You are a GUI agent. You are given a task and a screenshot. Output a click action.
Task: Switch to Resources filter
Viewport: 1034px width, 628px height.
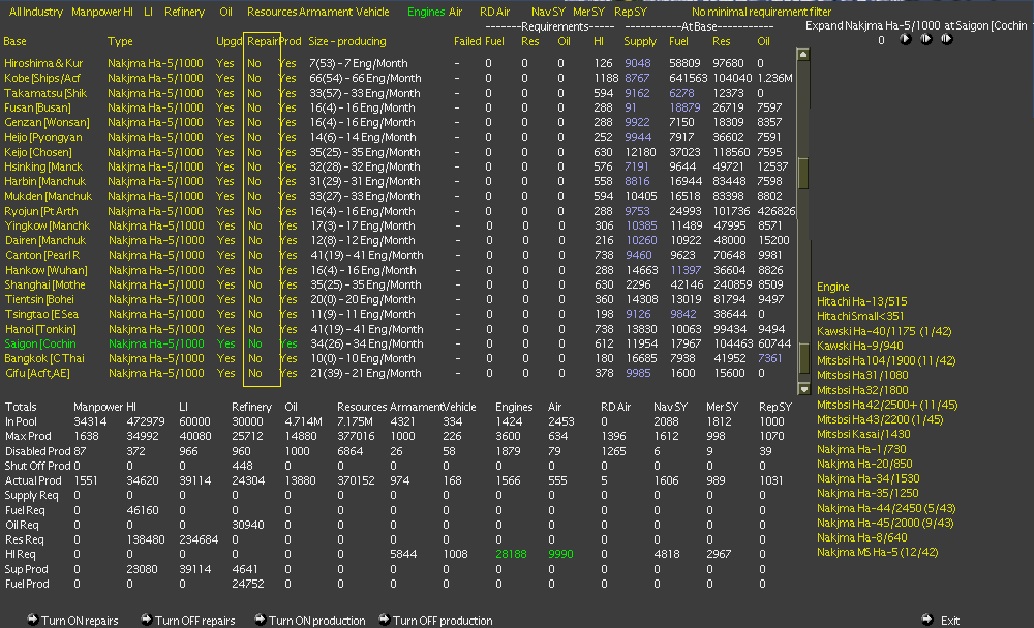click(x=272, y=12)
